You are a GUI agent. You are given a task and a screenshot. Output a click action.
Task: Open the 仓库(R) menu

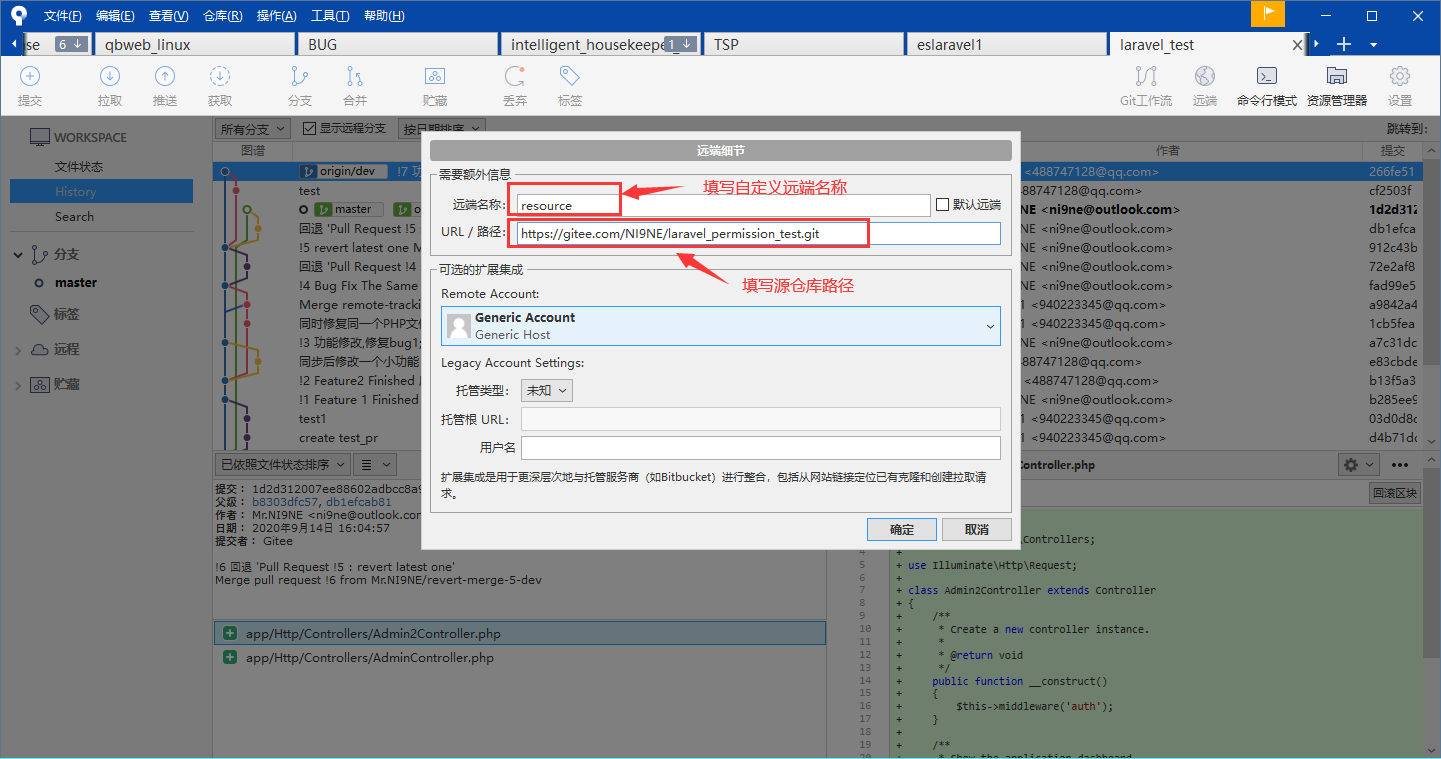click(222, 16)
